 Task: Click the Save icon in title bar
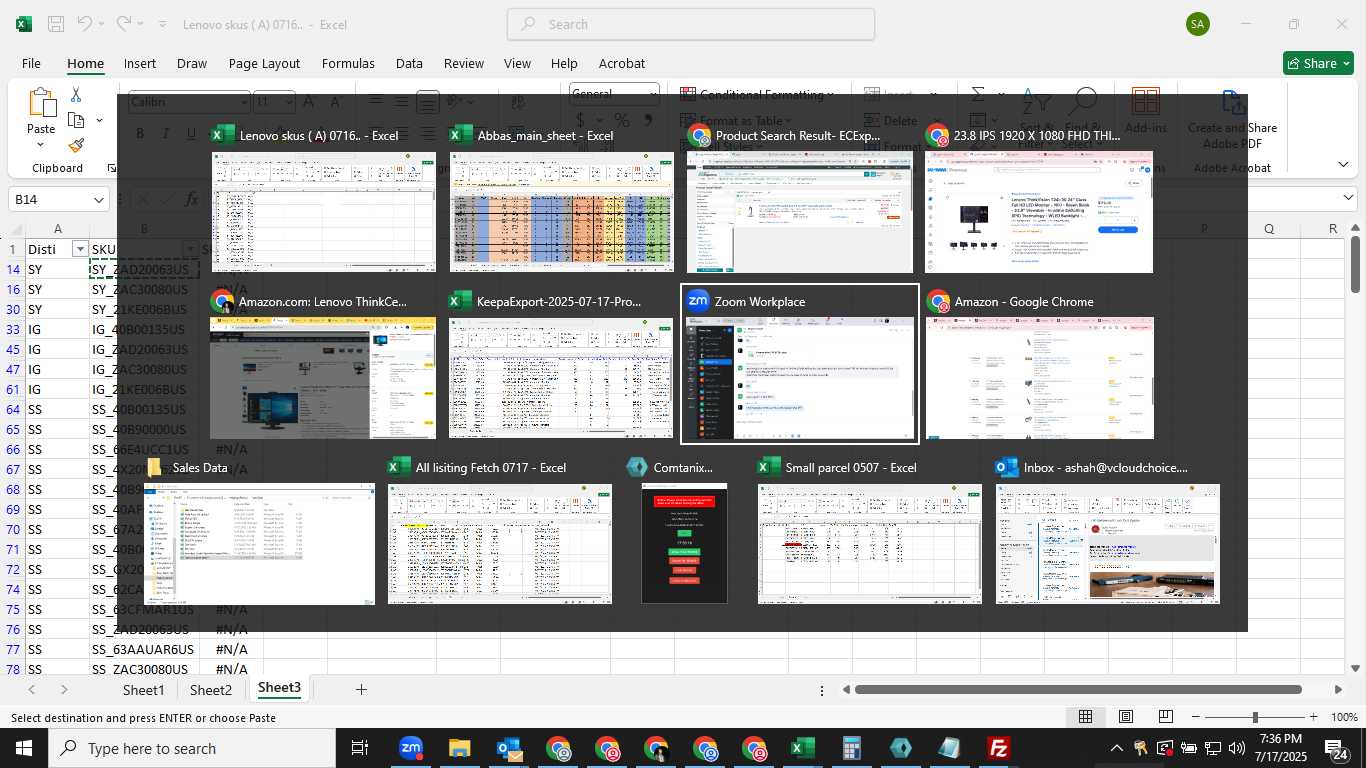(x=56, y=24)
